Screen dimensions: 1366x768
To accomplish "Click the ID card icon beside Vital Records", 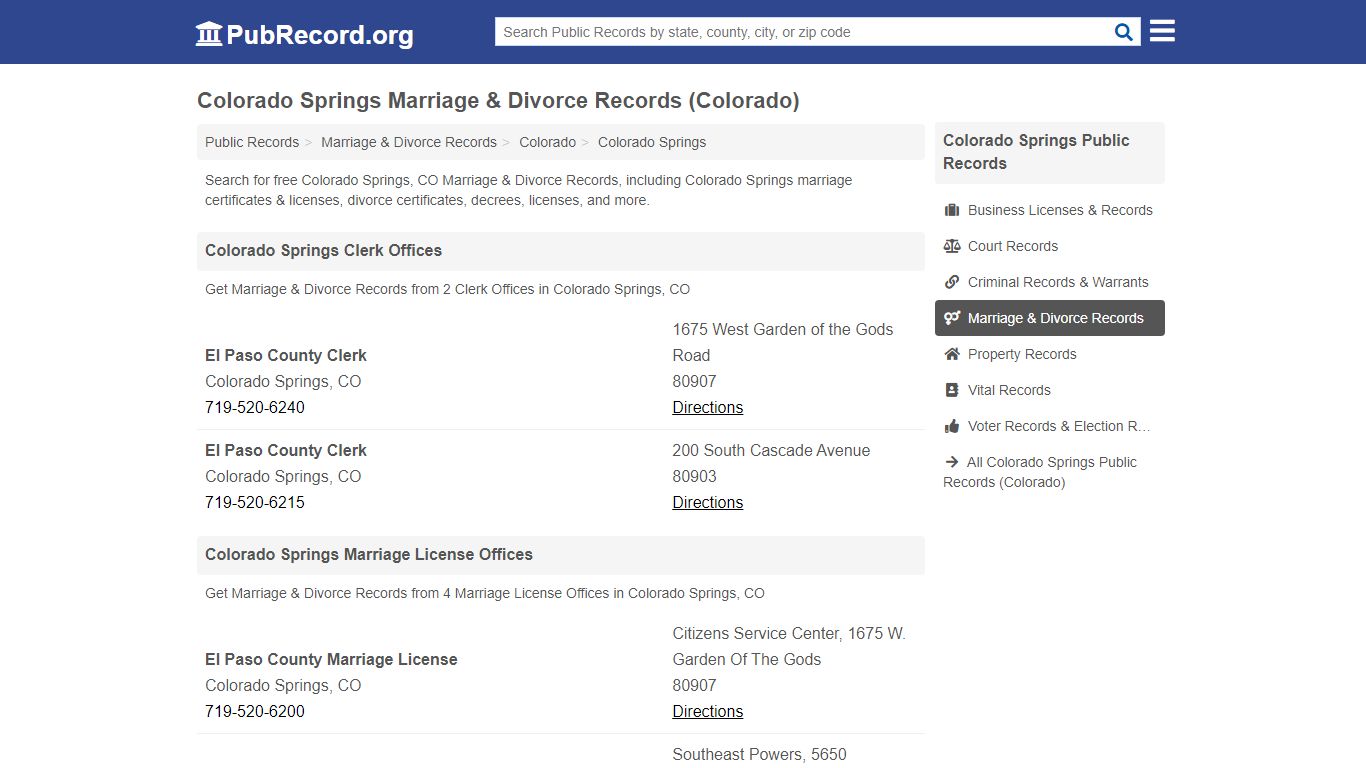I will [952, 390].
